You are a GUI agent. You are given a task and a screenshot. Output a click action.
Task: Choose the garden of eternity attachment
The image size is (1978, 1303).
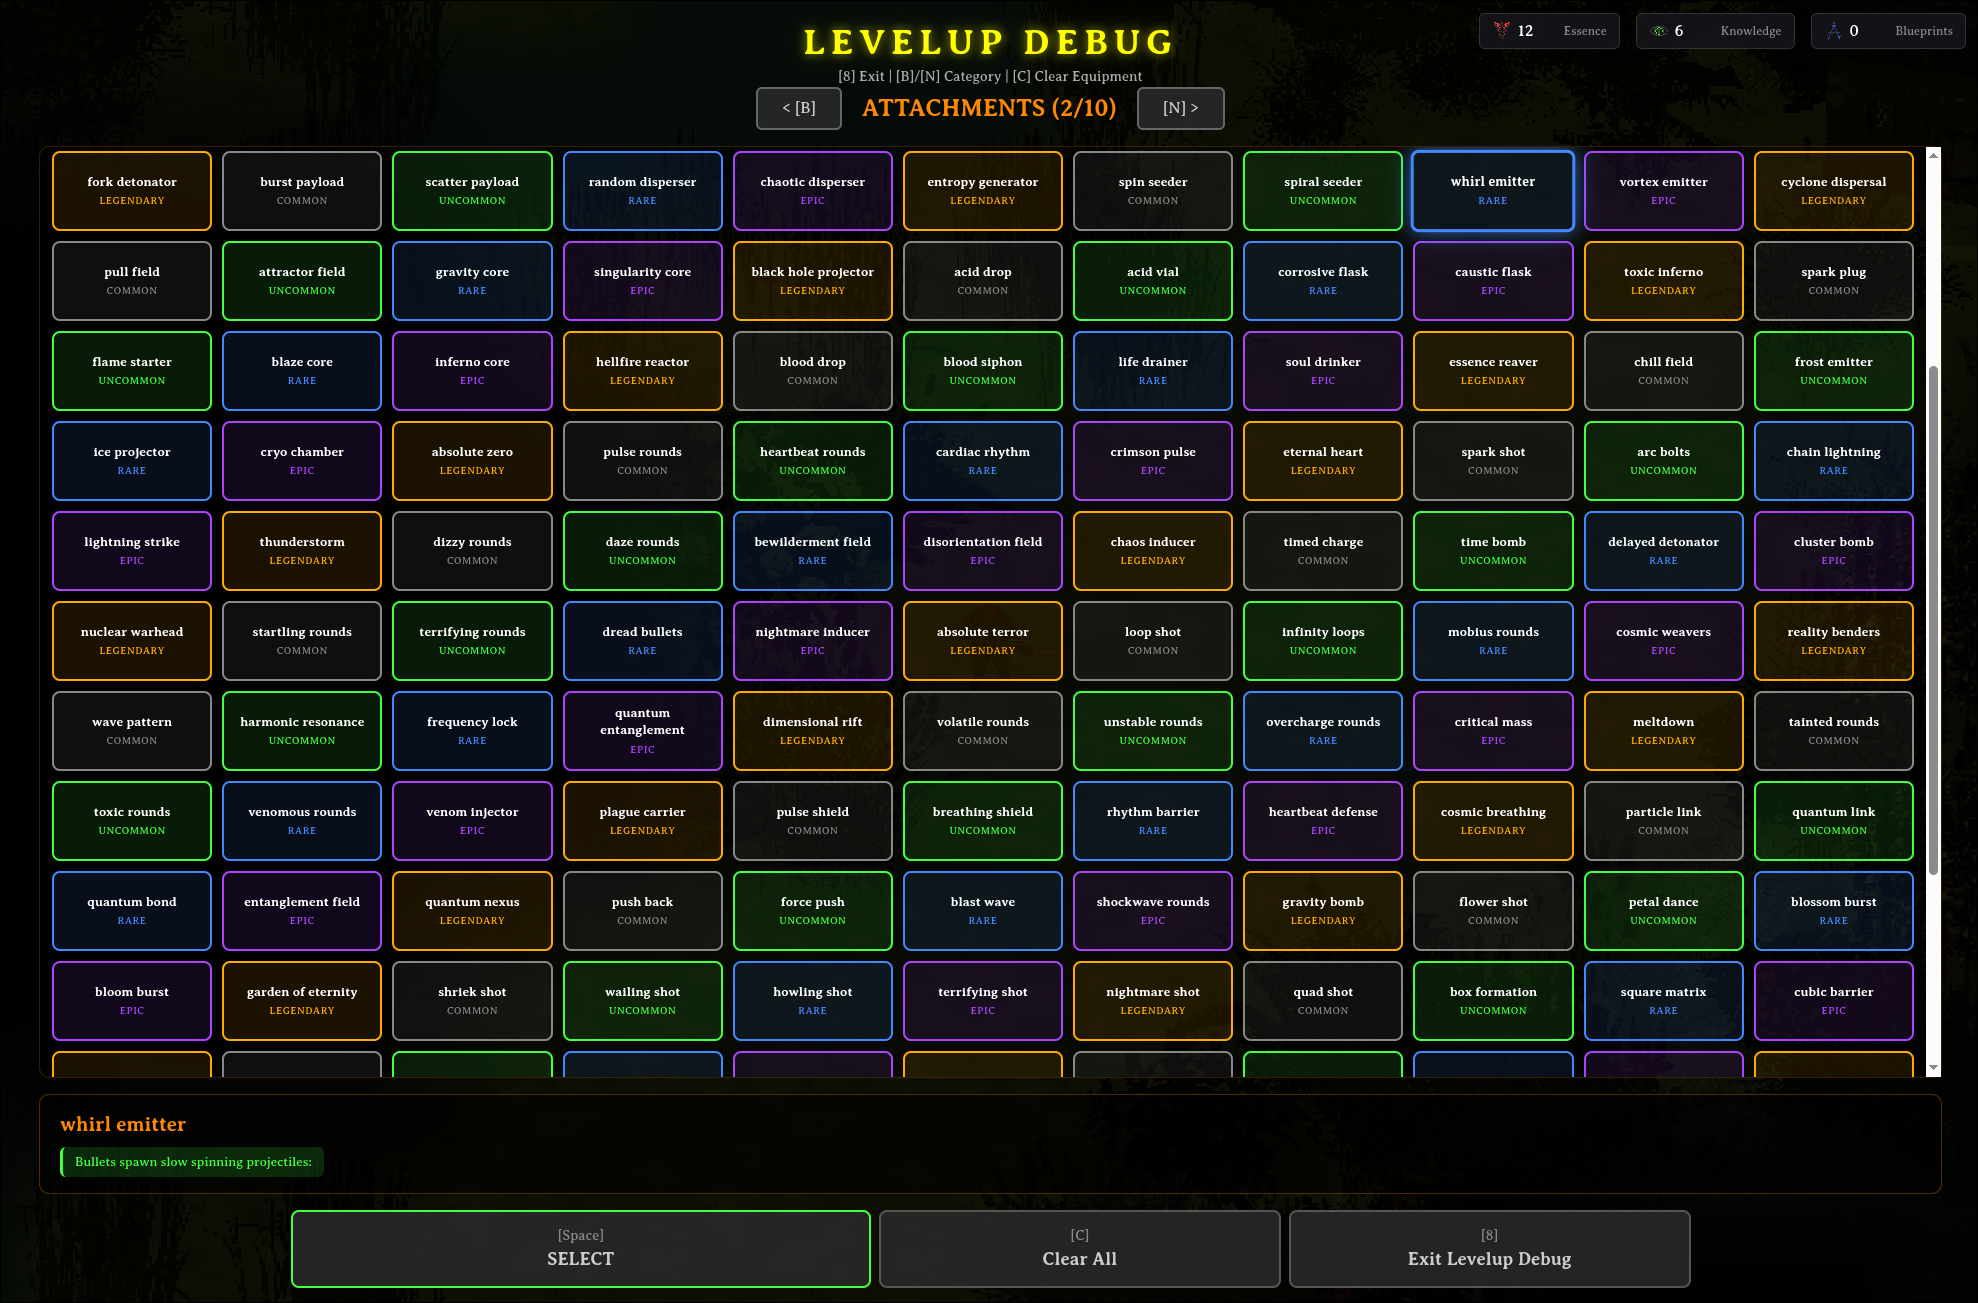coord(302,1001)
